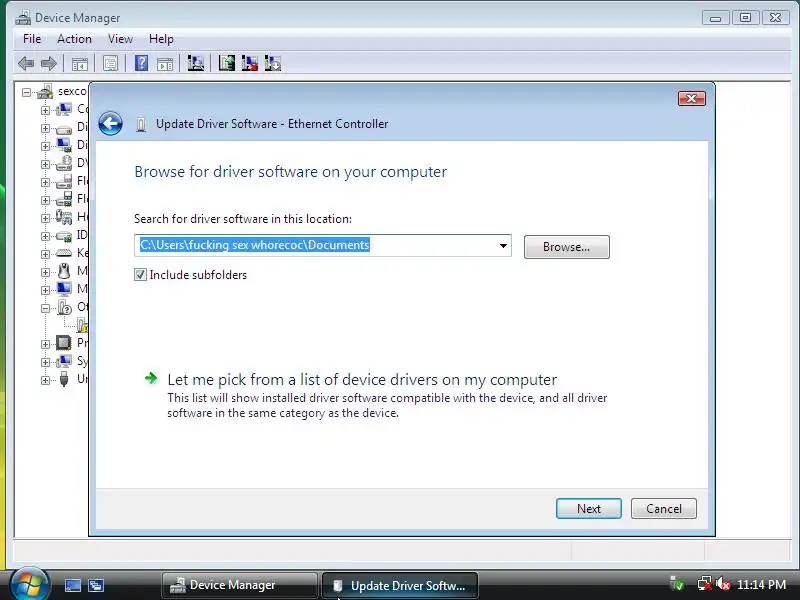Open the driver location path dropdown arrow
Image resolution: width=800 pixels, height=600 pixels.
tap(503, 246)
